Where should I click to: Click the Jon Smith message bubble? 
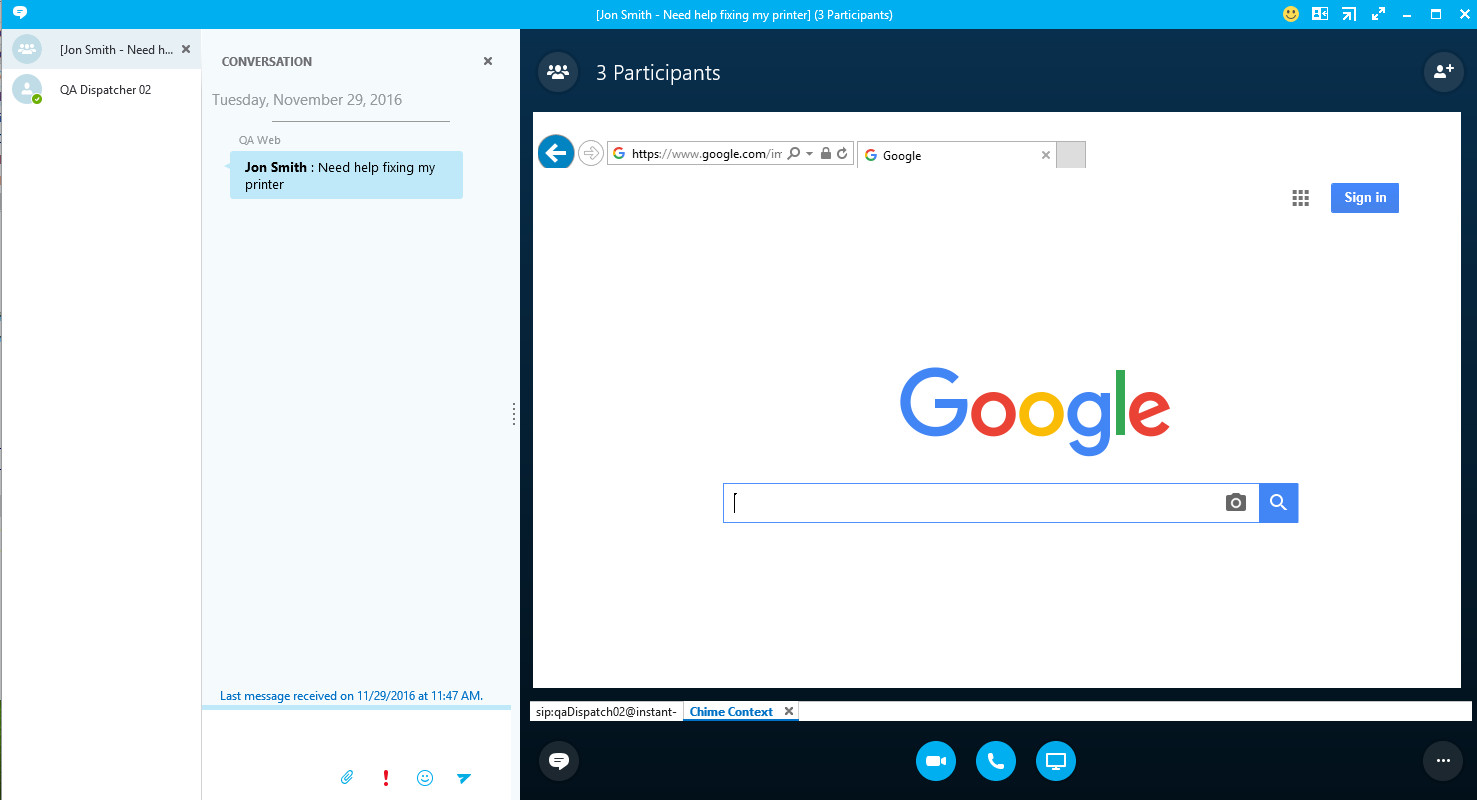(x=346, y=175)
